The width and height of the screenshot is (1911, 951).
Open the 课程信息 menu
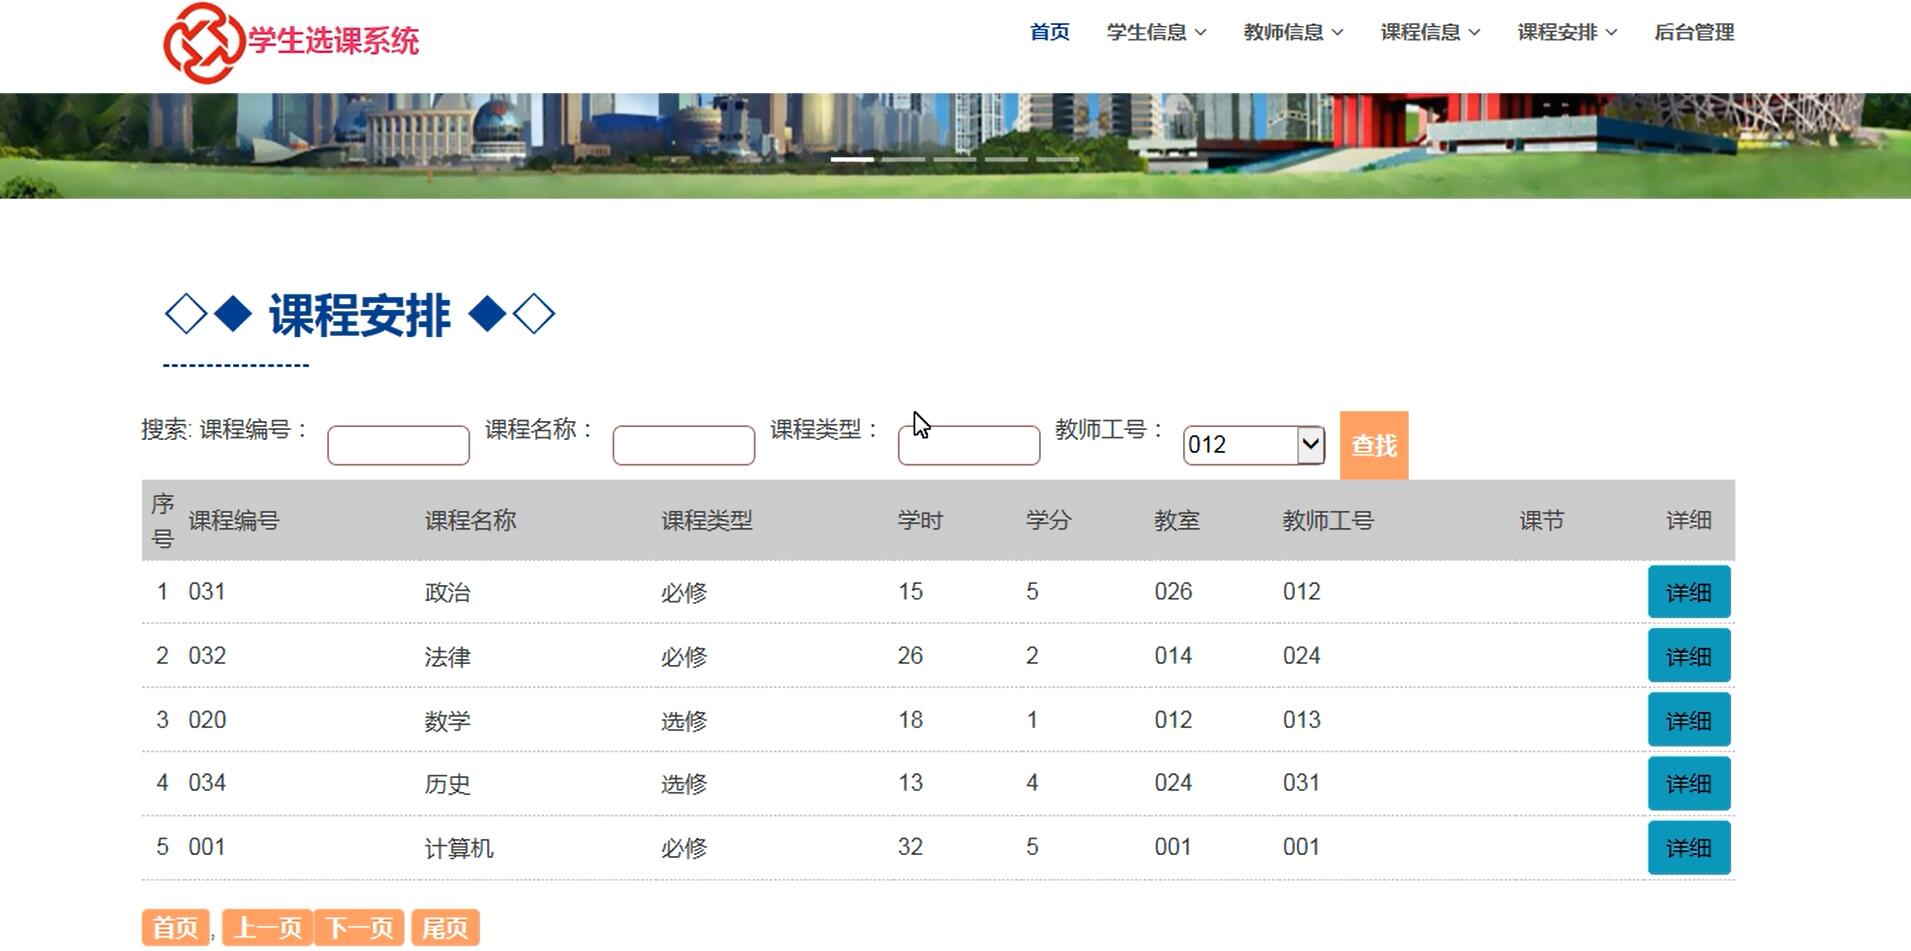(1430, 32)
